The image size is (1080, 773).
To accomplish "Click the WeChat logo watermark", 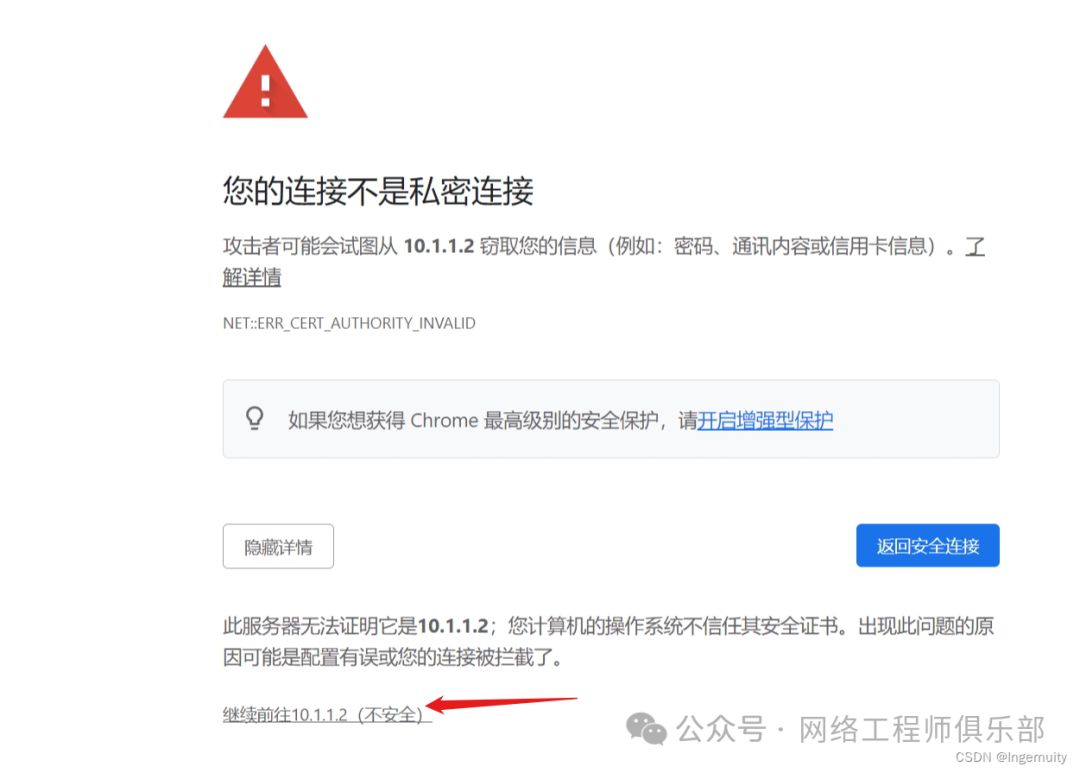I will click(x=646, y=729).
